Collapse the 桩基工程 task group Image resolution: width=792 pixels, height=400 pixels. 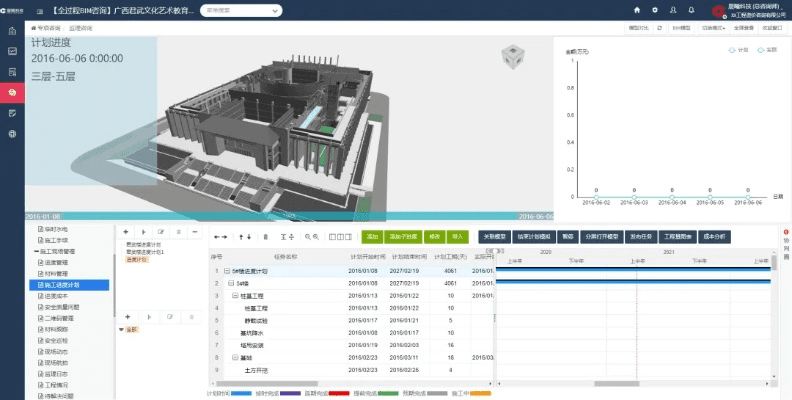tap(235, 296)
